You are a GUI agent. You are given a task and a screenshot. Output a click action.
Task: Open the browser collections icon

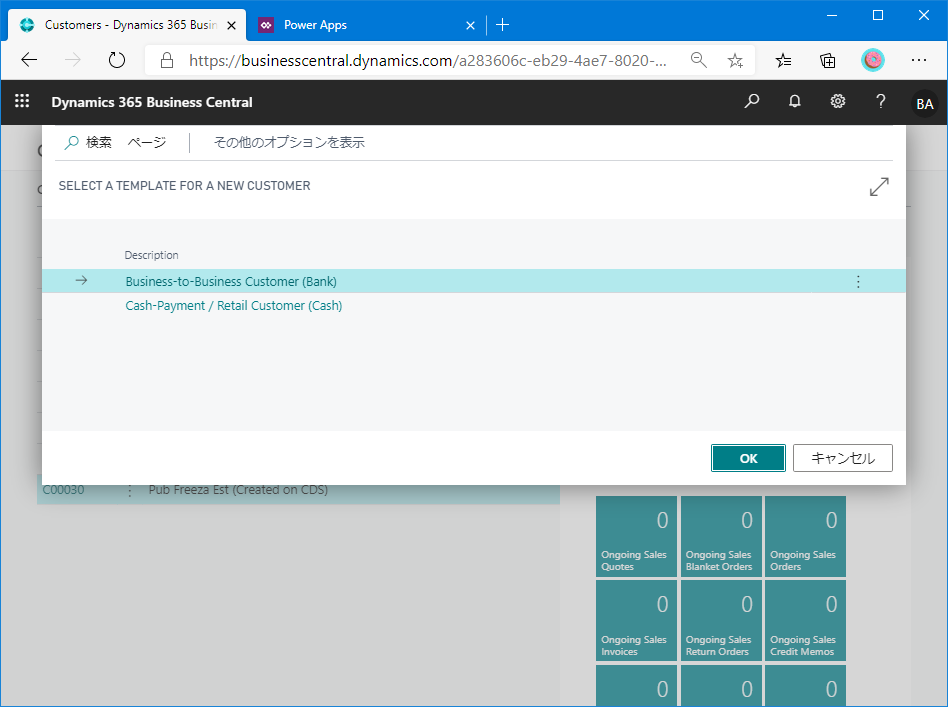coord(828,60)
